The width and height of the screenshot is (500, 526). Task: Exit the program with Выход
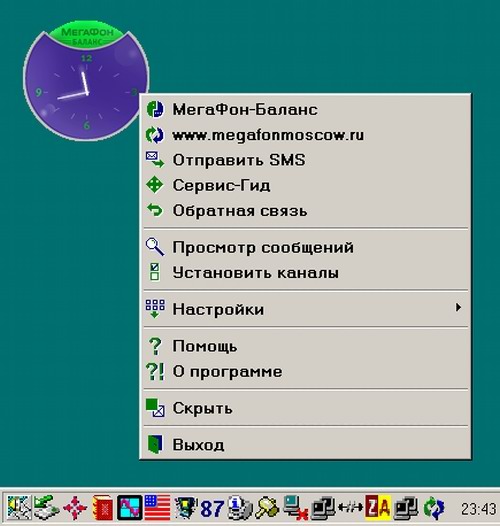point(305,444)
